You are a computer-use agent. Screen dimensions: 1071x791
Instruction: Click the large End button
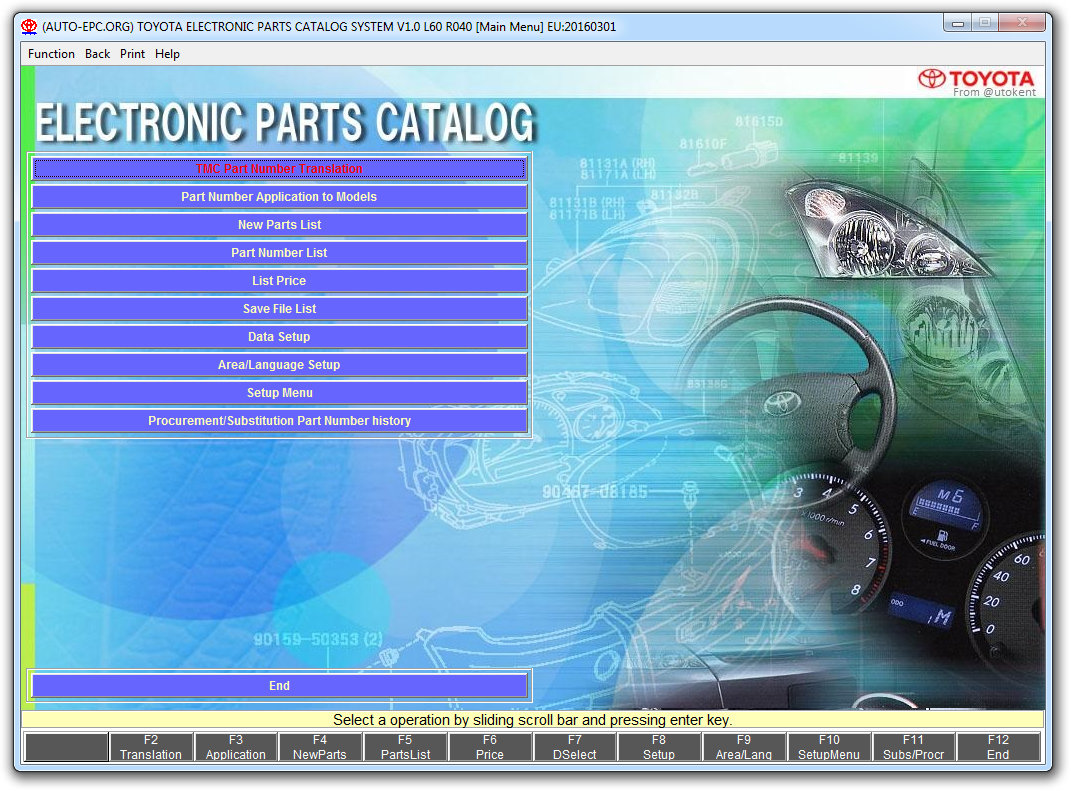(x=279, y=686)
